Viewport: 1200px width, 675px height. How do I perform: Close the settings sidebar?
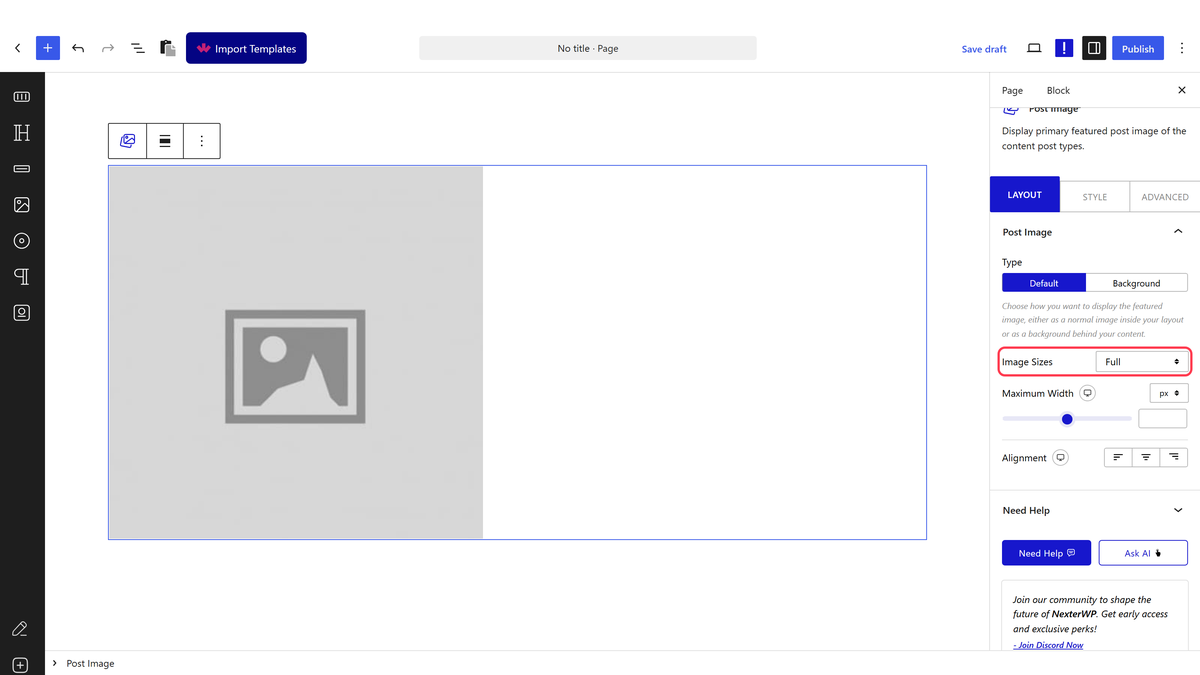[1182, 90]
